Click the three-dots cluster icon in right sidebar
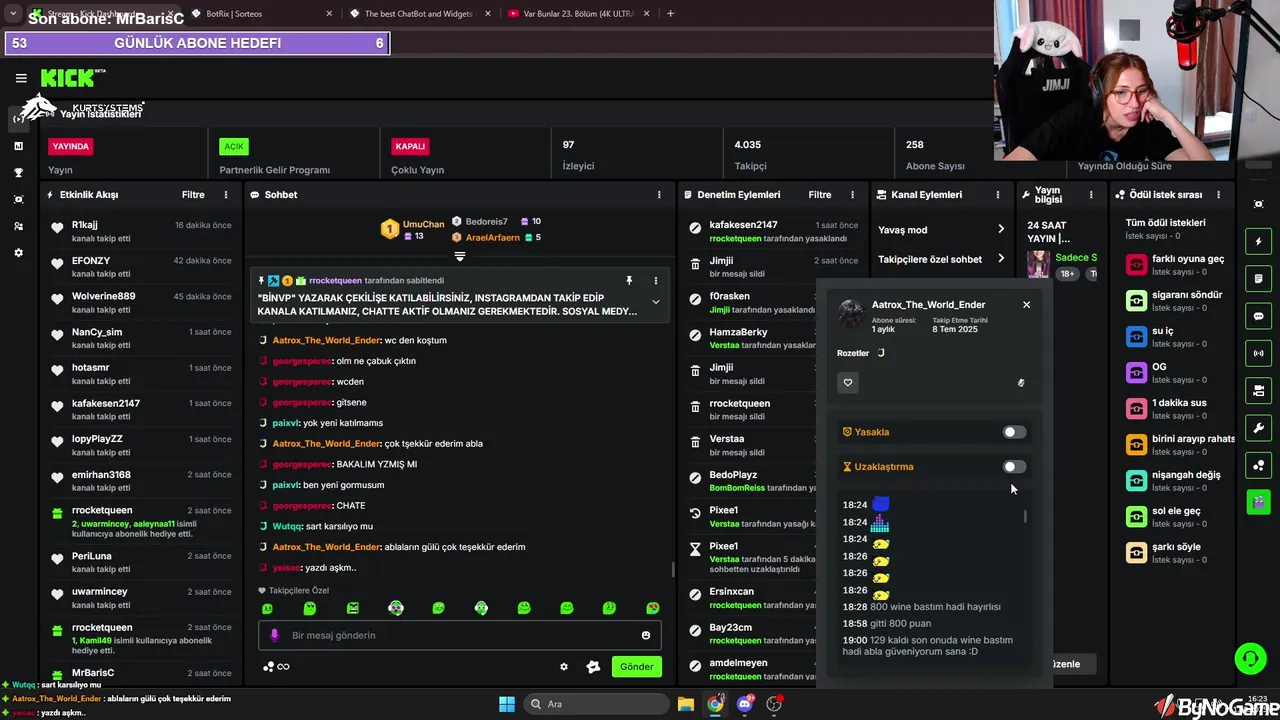 click(1259, 465)
